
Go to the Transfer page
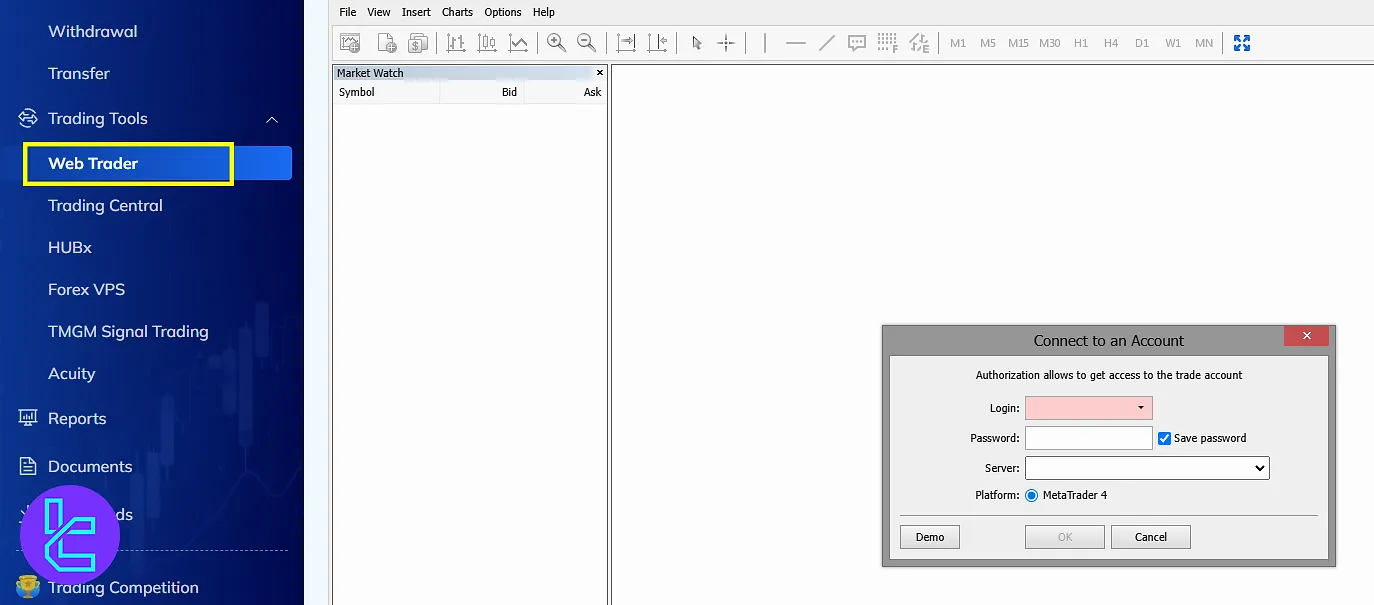click(x=79, y=74)
